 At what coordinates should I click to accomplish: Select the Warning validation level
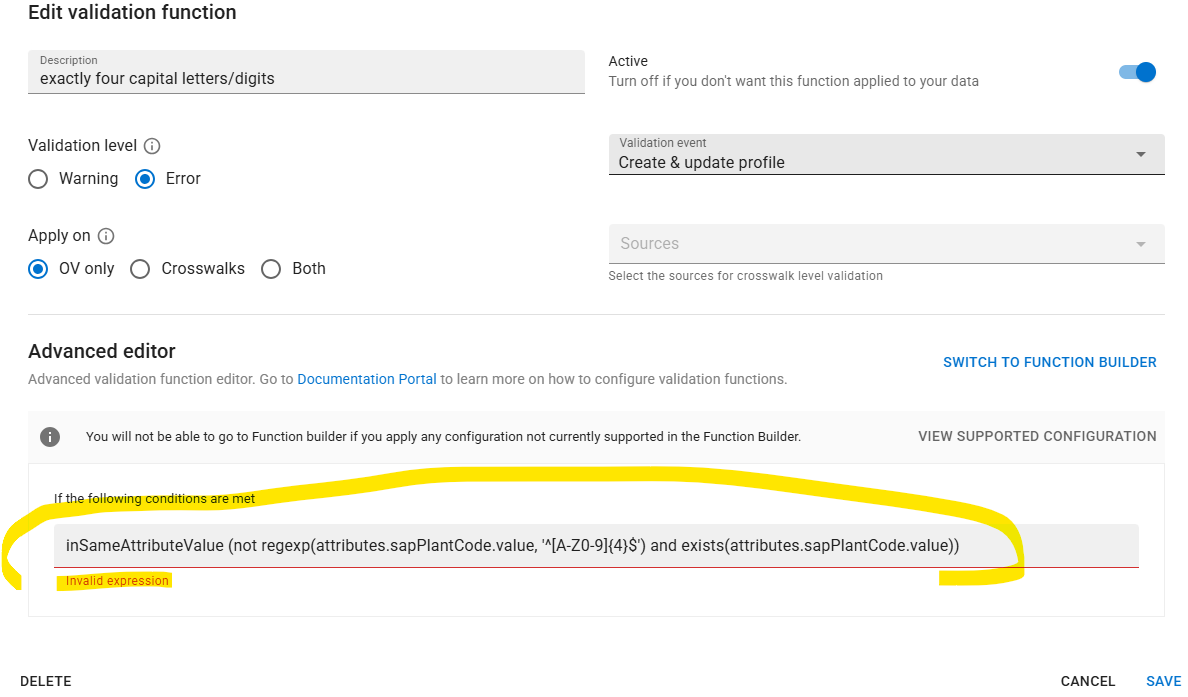[38, 179]
